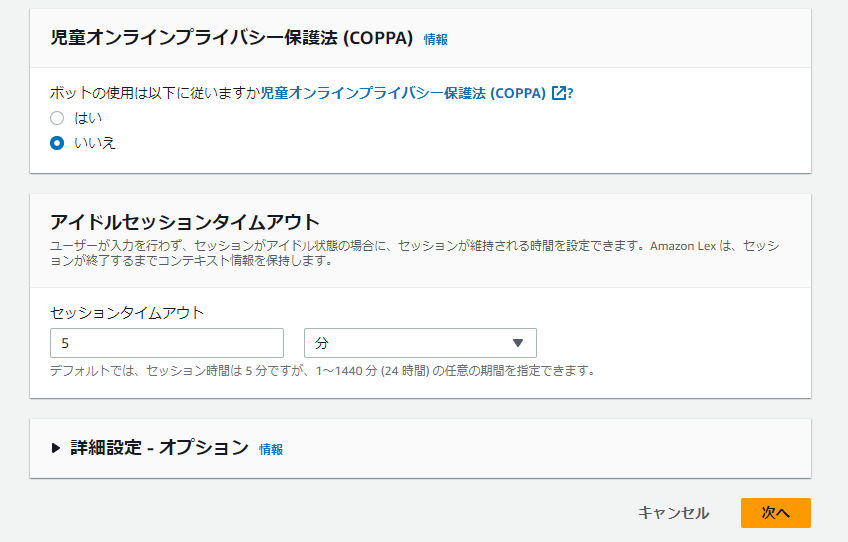Click the idle session description paragraph
Screen dimensions: 848x542
[415, 253]
